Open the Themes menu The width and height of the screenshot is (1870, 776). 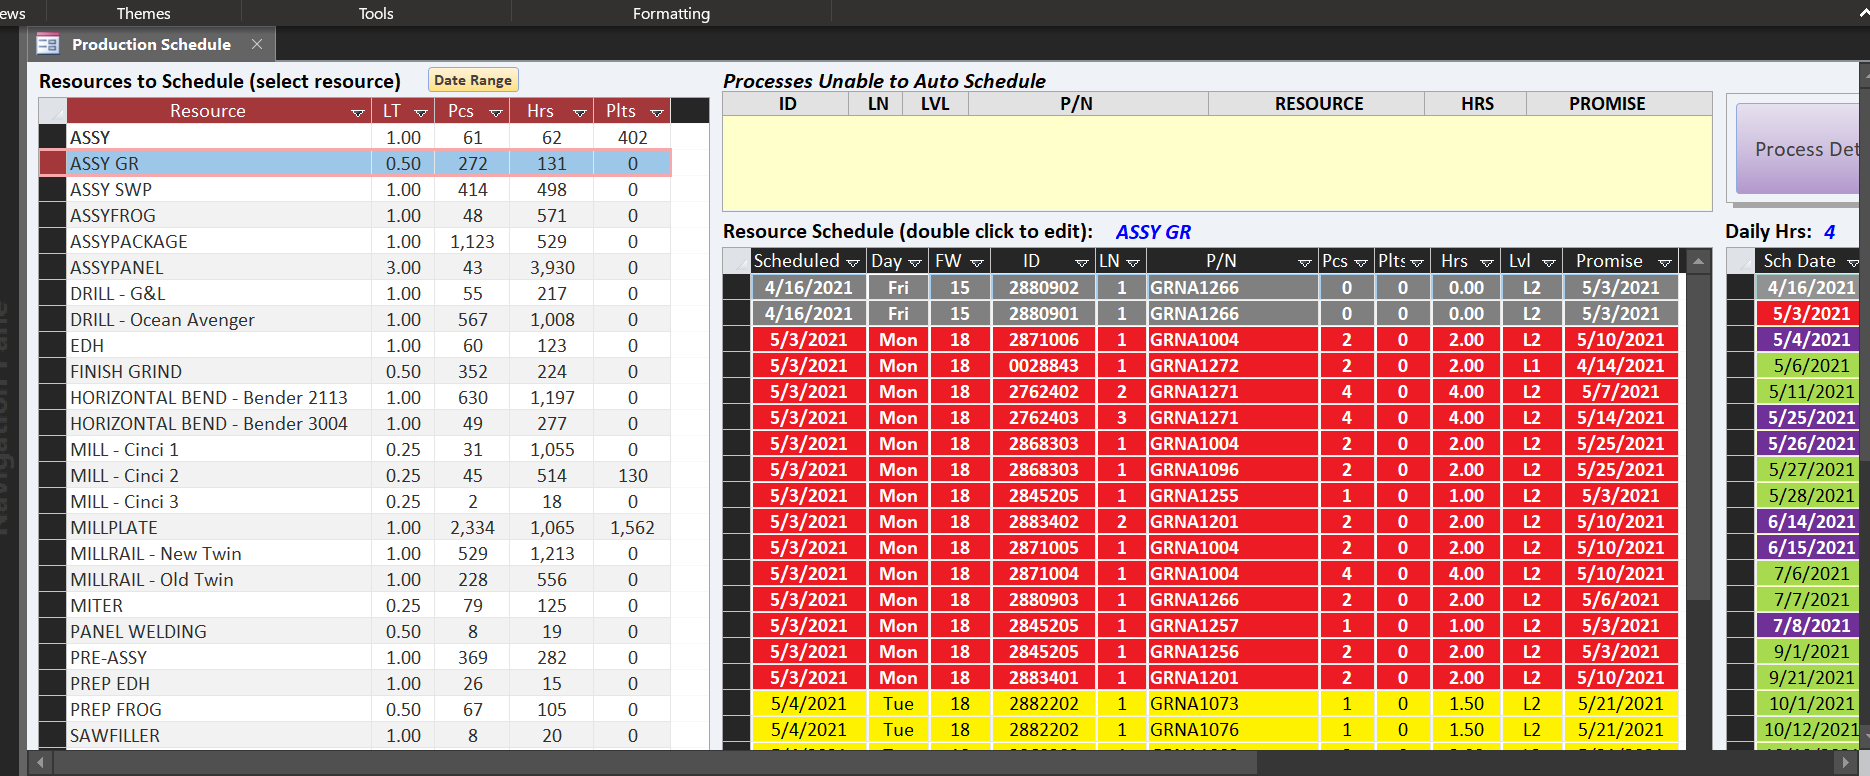143,13
